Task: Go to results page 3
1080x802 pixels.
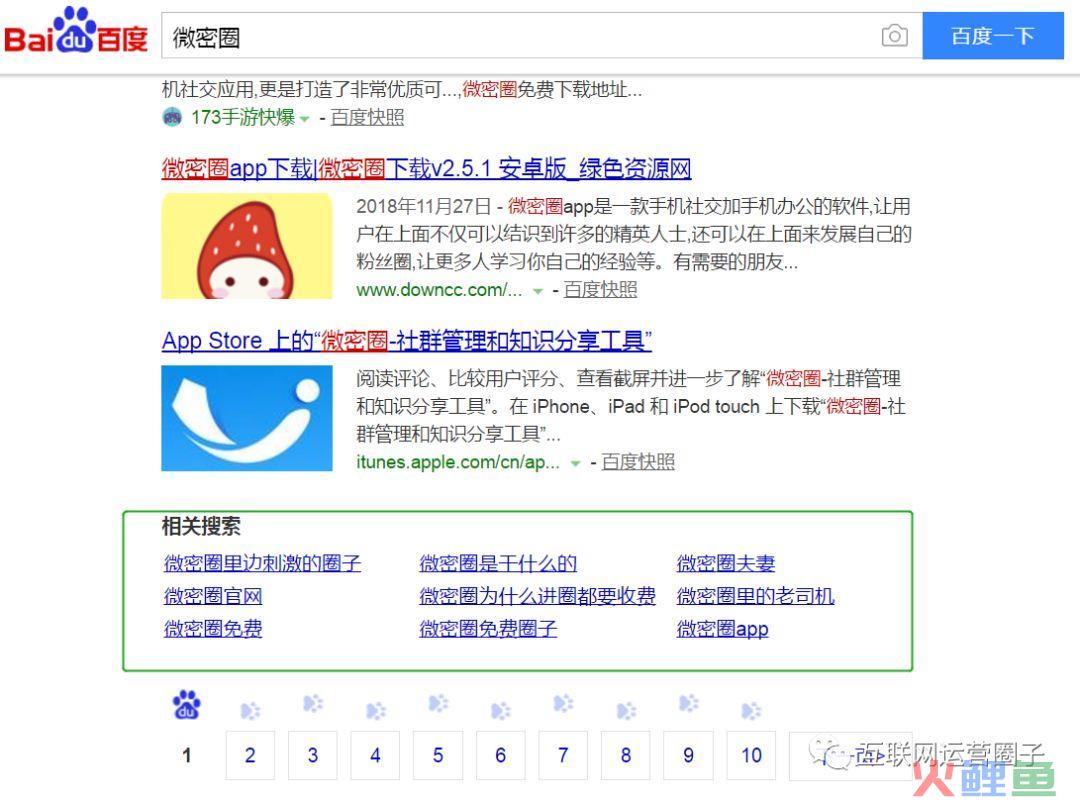Action: (313, 755)
